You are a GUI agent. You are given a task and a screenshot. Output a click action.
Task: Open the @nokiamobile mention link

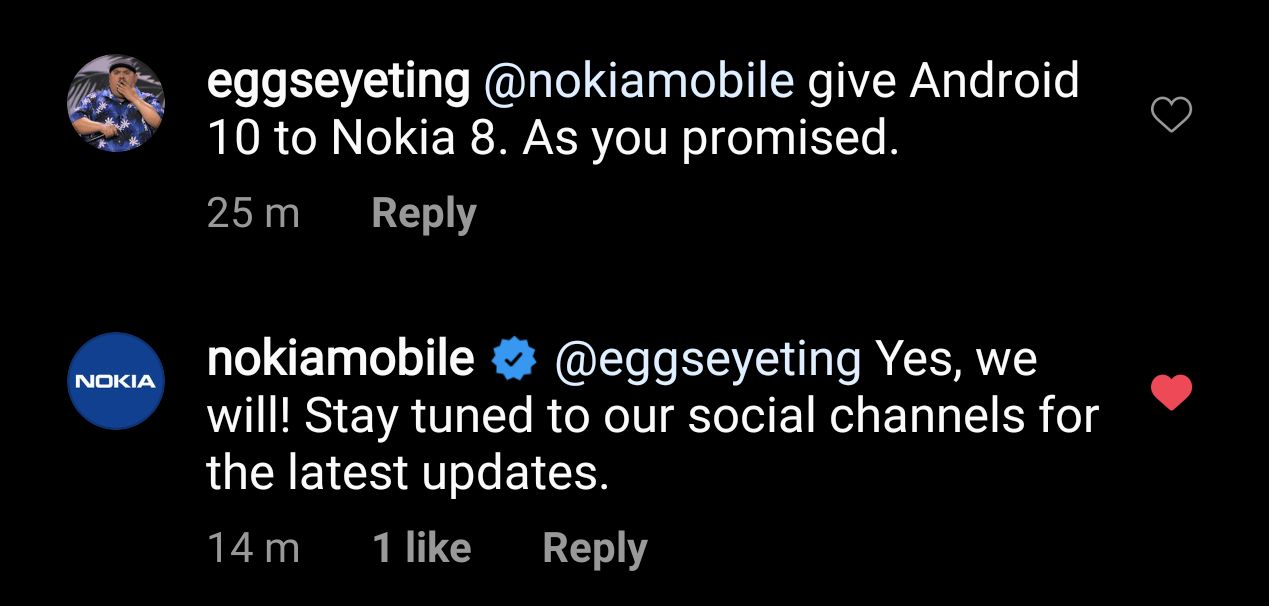(x=638, y=82)
